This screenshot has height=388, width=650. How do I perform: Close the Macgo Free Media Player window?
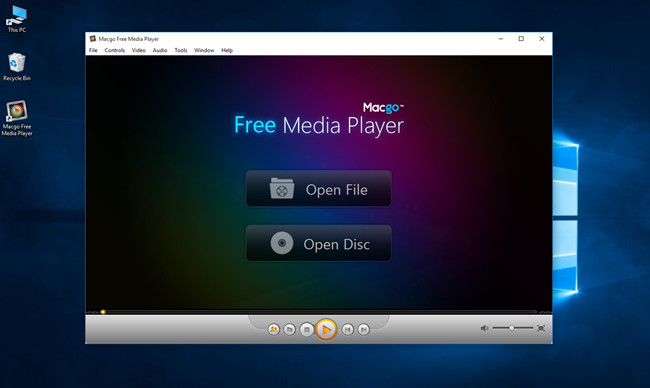tap(541, 39)
